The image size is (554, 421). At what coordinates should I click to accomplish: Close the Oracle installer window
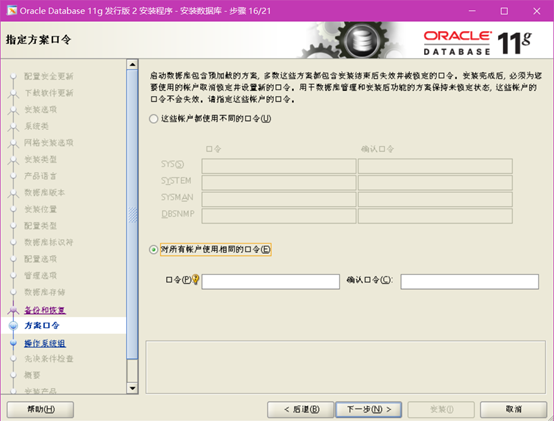pyautogui.click(x=537, y=11)
